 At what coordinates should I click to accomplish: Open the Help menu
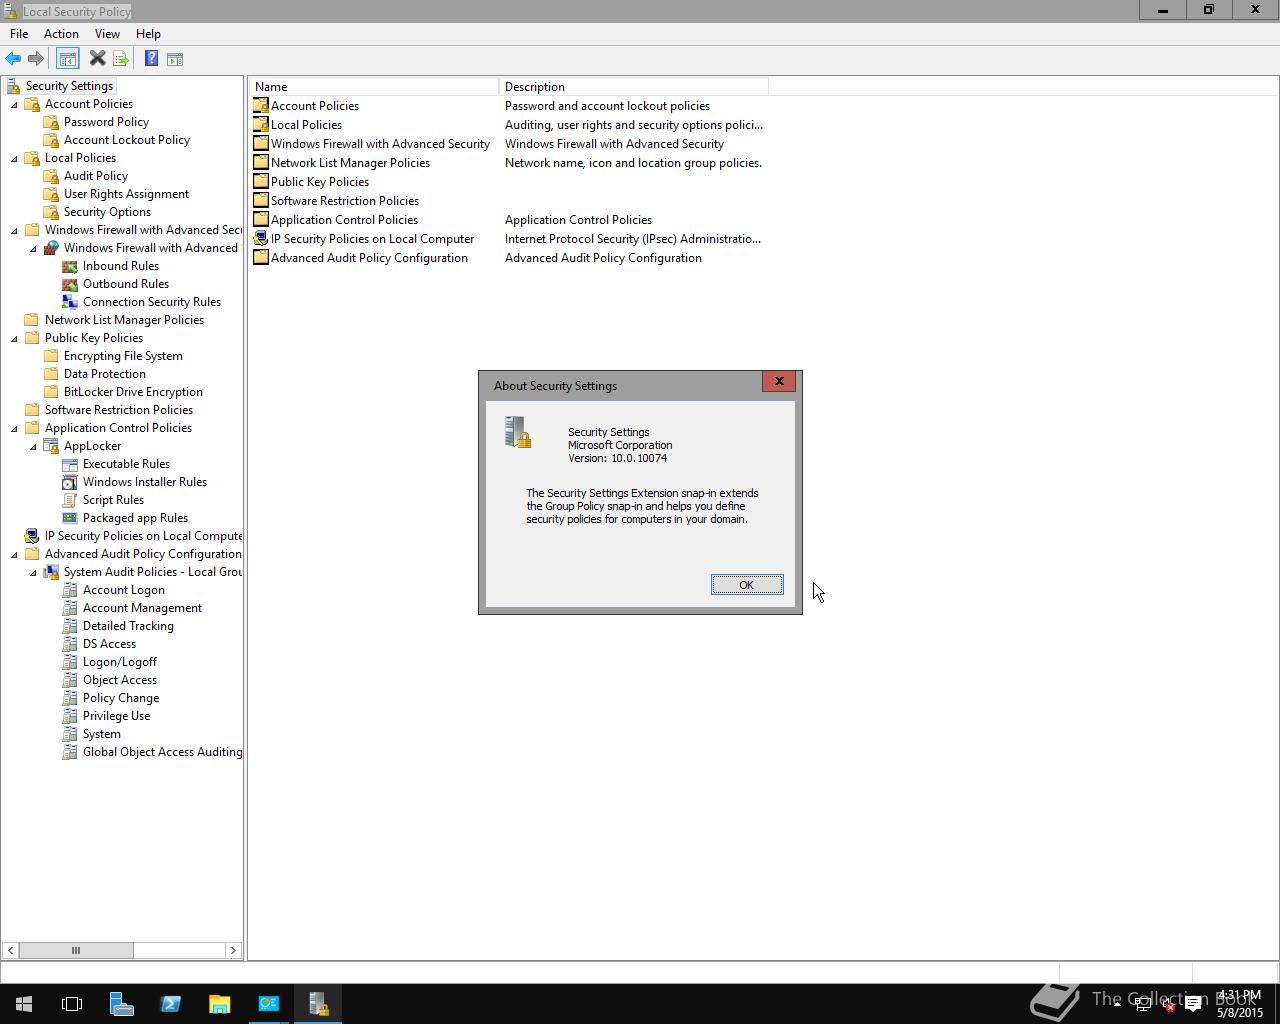[148, 34]
